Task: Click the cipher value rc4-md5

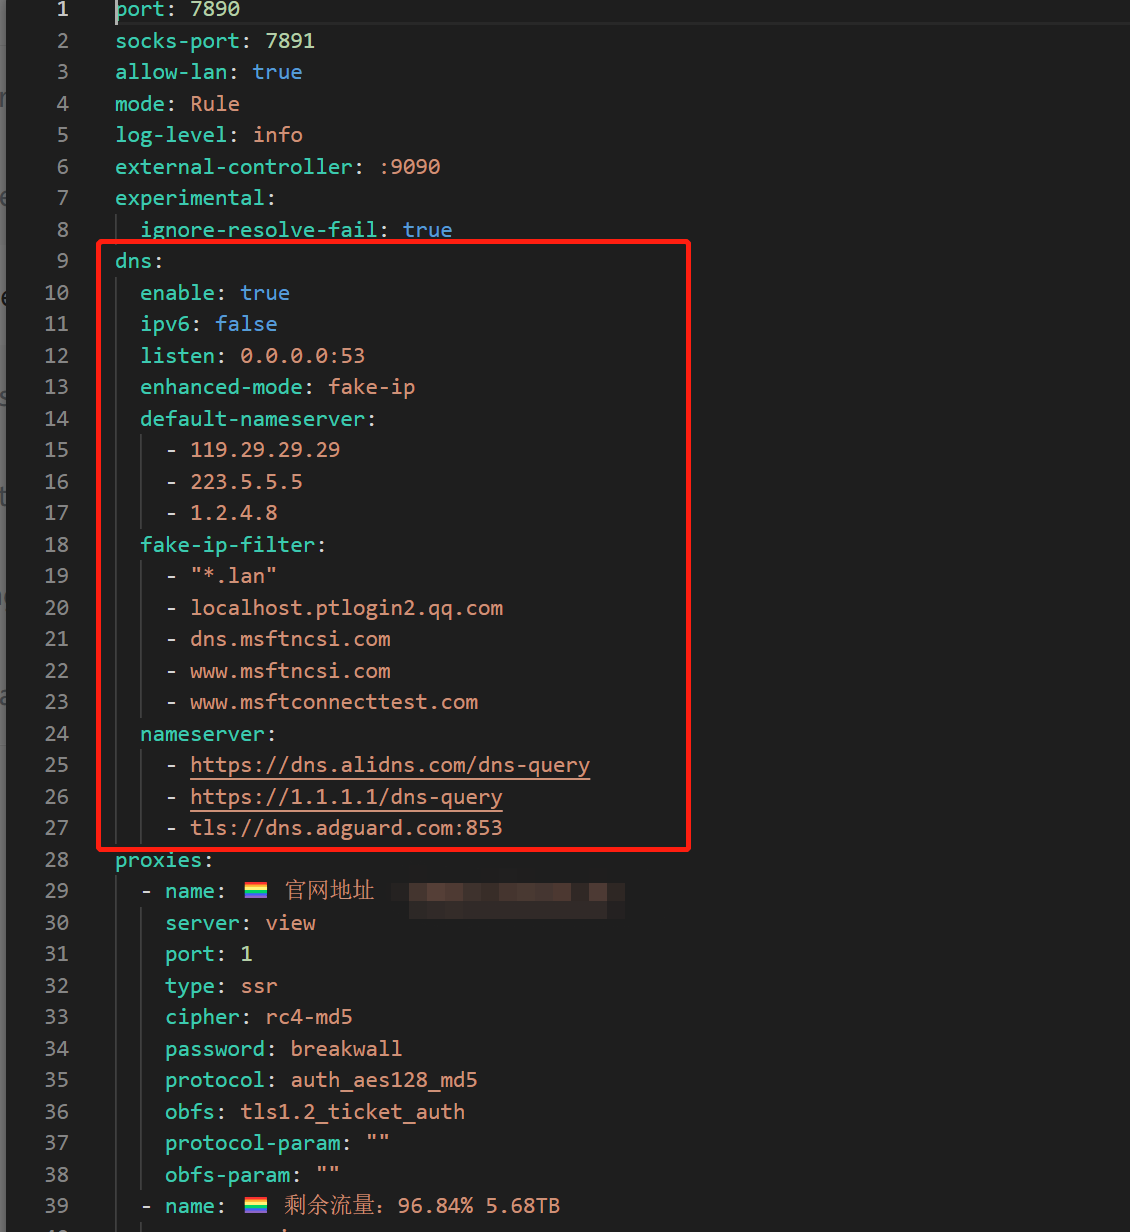Action: click(309, 1017)
